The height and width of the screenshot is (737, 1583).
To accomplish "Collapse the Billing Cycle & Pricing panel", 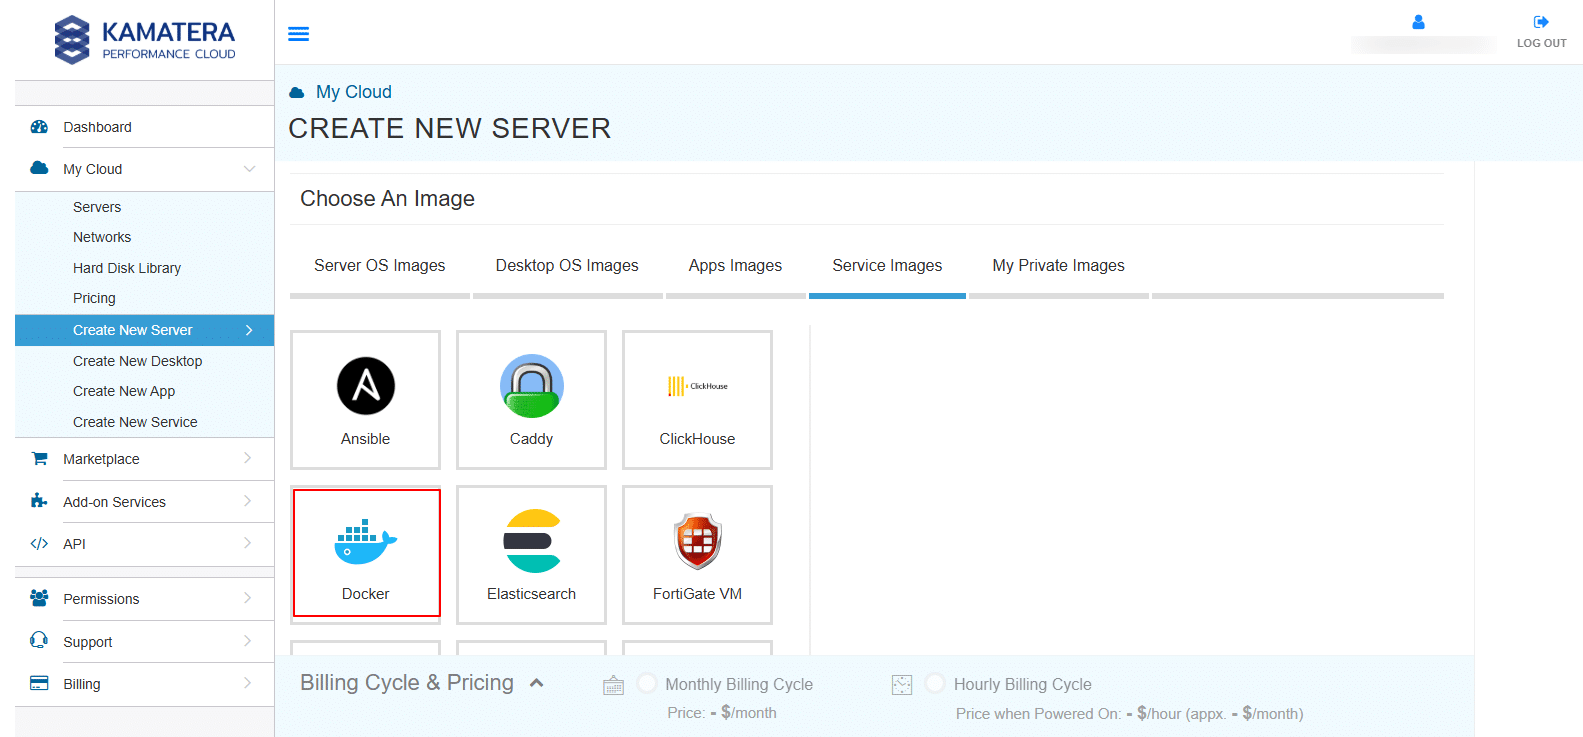I will tap(537, 683).
